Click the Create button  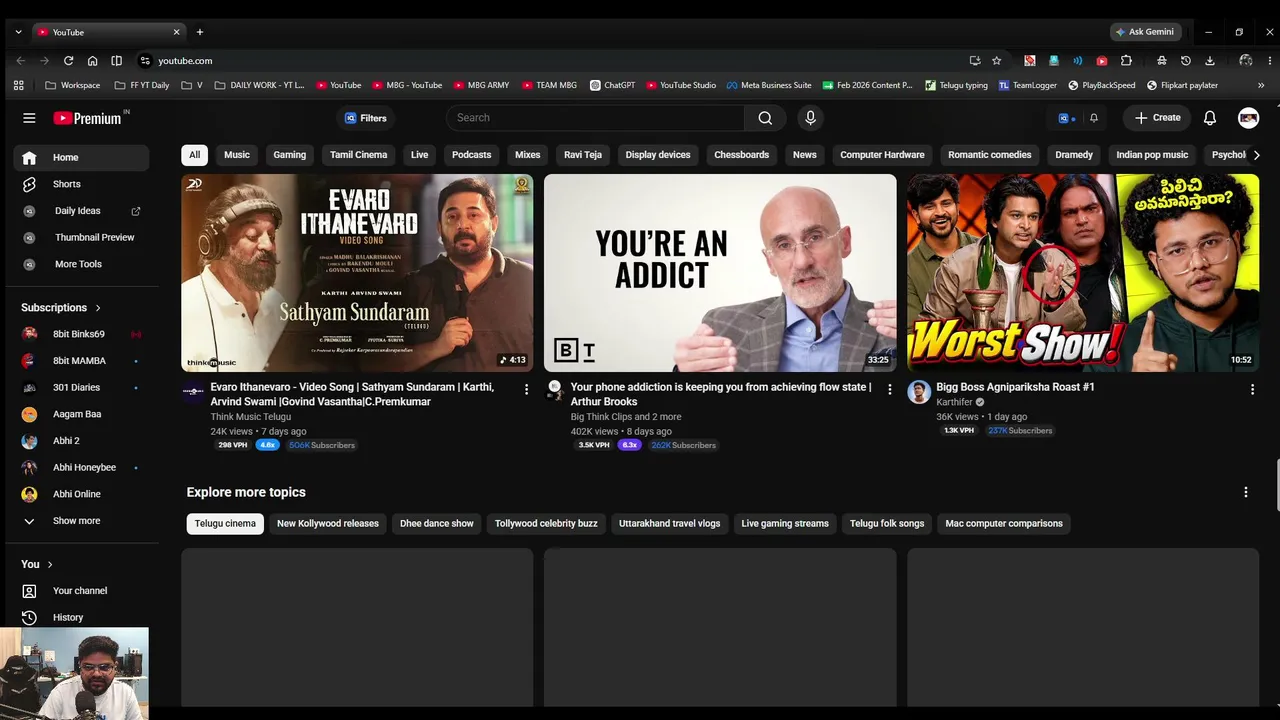(x=1158, y=118)
